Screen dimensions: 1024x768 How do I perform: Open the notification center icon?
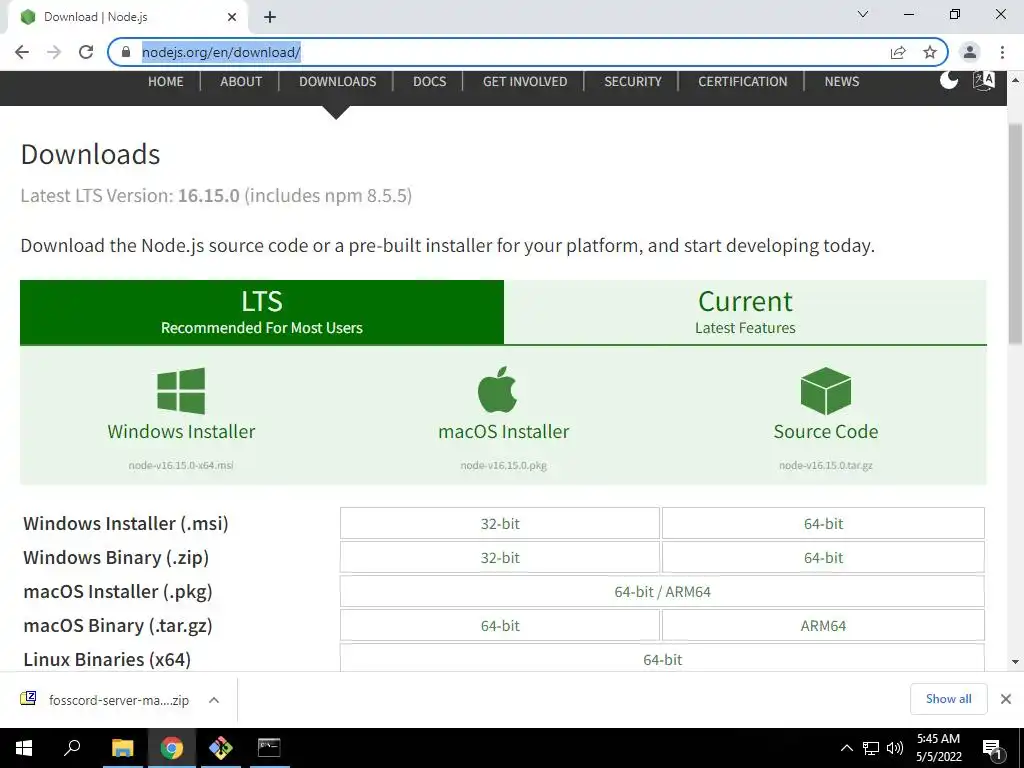992,748
